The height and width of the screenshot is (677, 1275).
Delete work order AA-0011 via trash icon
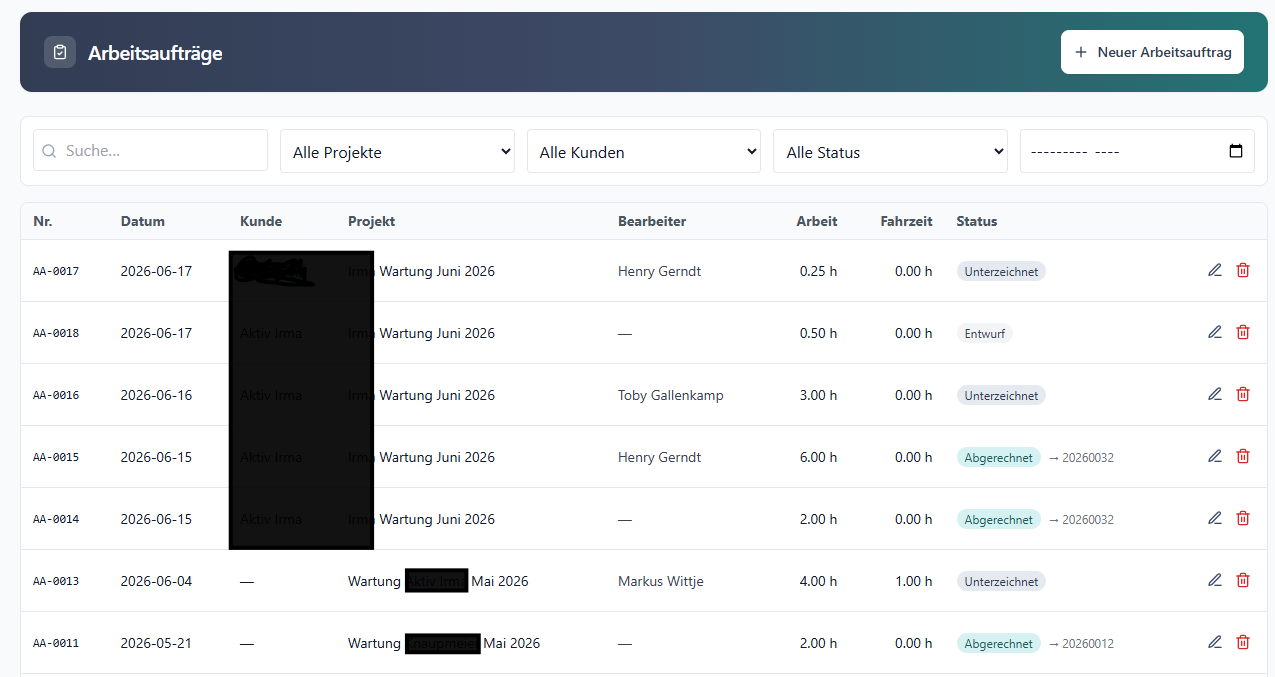point(1243,642)
